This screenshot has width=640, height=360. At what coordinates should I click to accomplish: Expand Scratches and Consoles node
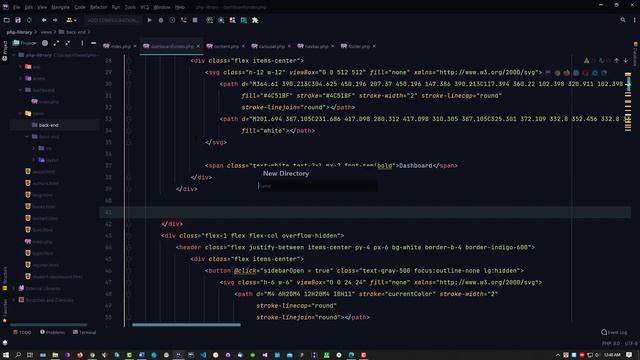tap(13, 300)
